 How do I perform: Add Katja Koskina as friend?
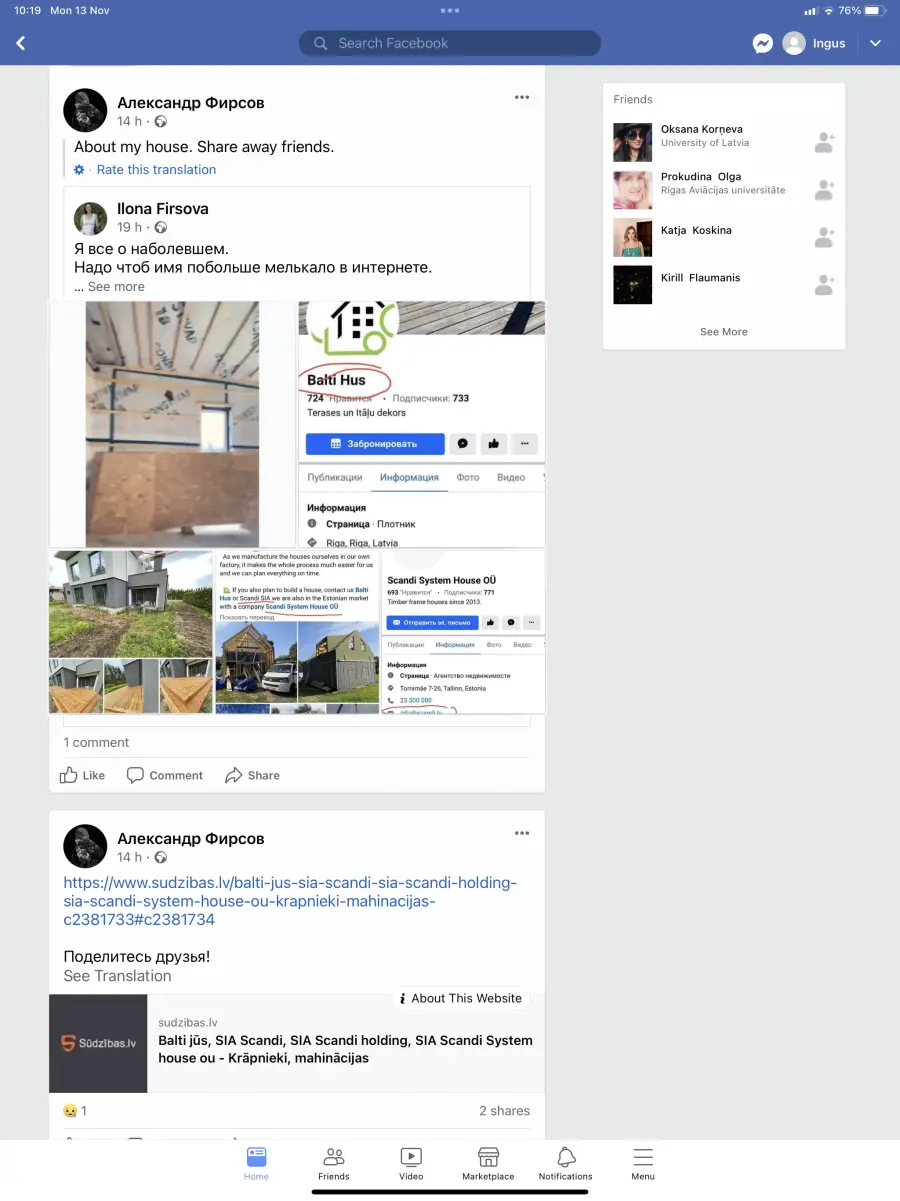(x=824, y=237)
